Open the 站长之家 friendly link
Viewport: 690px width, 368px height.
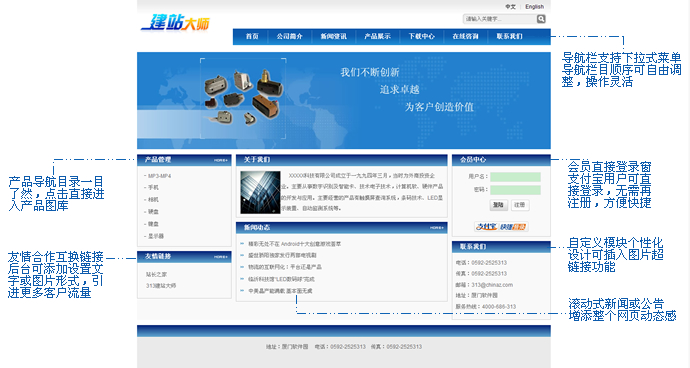coord(156,274)
